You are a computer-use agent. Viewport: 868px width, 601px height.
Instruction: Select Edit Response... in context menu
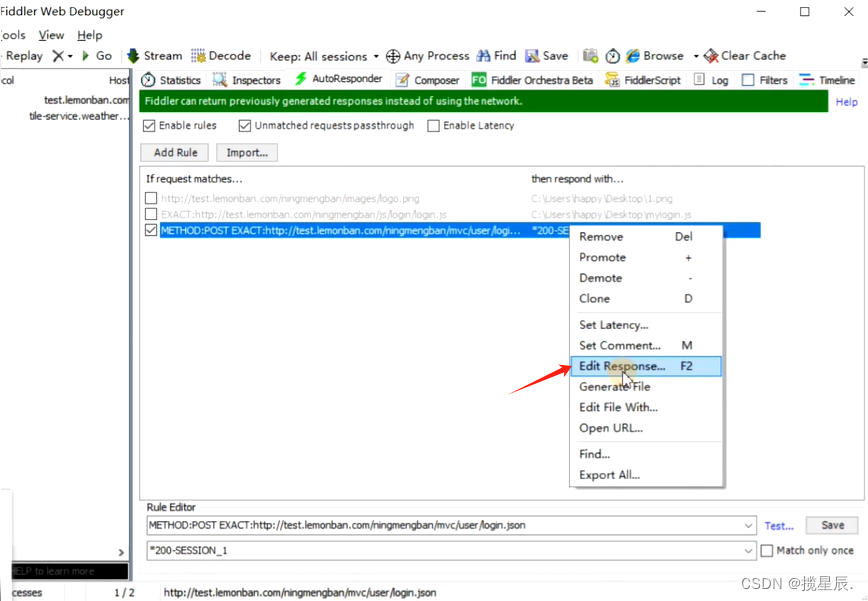pos(646,366)
